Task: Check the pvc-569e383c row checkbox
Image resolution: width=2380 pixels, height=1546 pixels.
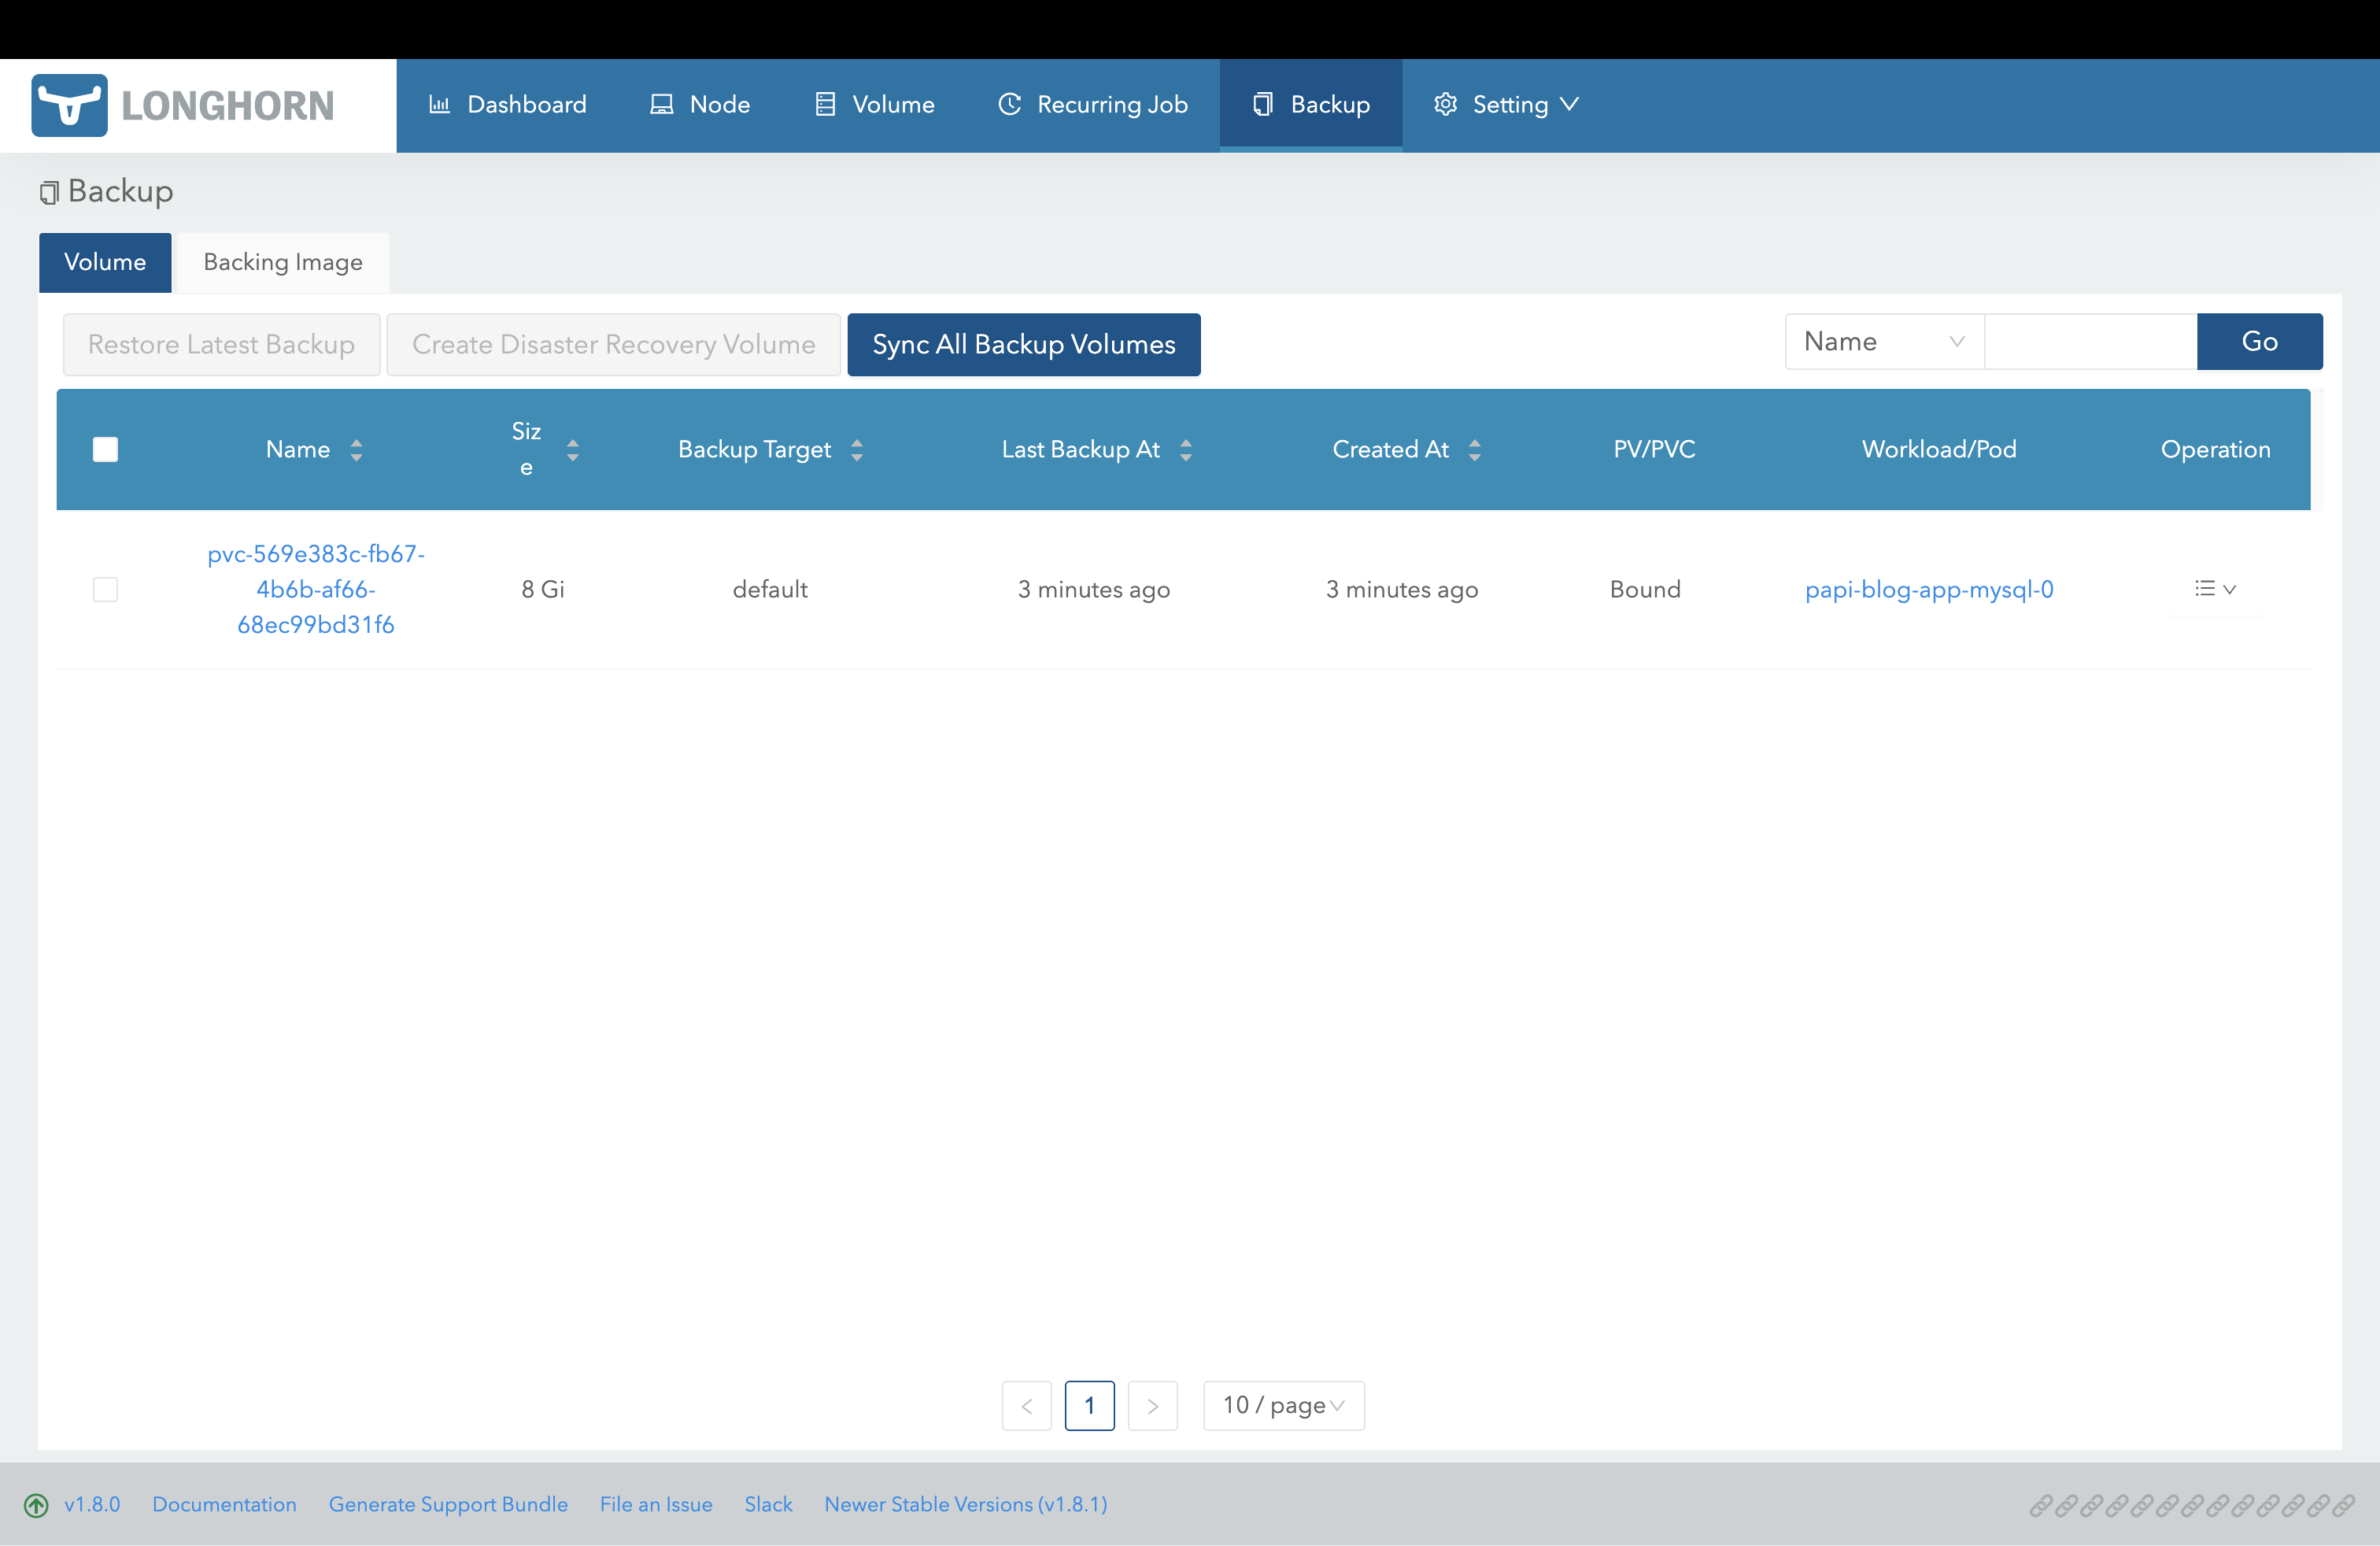Action: pyautogui.click(x=105, y=589)
